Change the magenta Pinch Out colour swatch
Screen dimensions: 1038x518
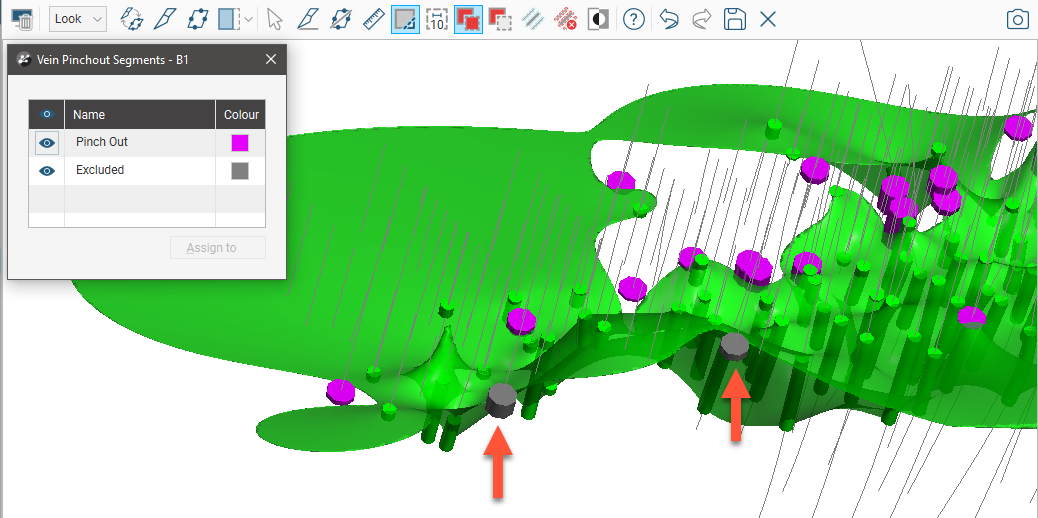point(240,143)
